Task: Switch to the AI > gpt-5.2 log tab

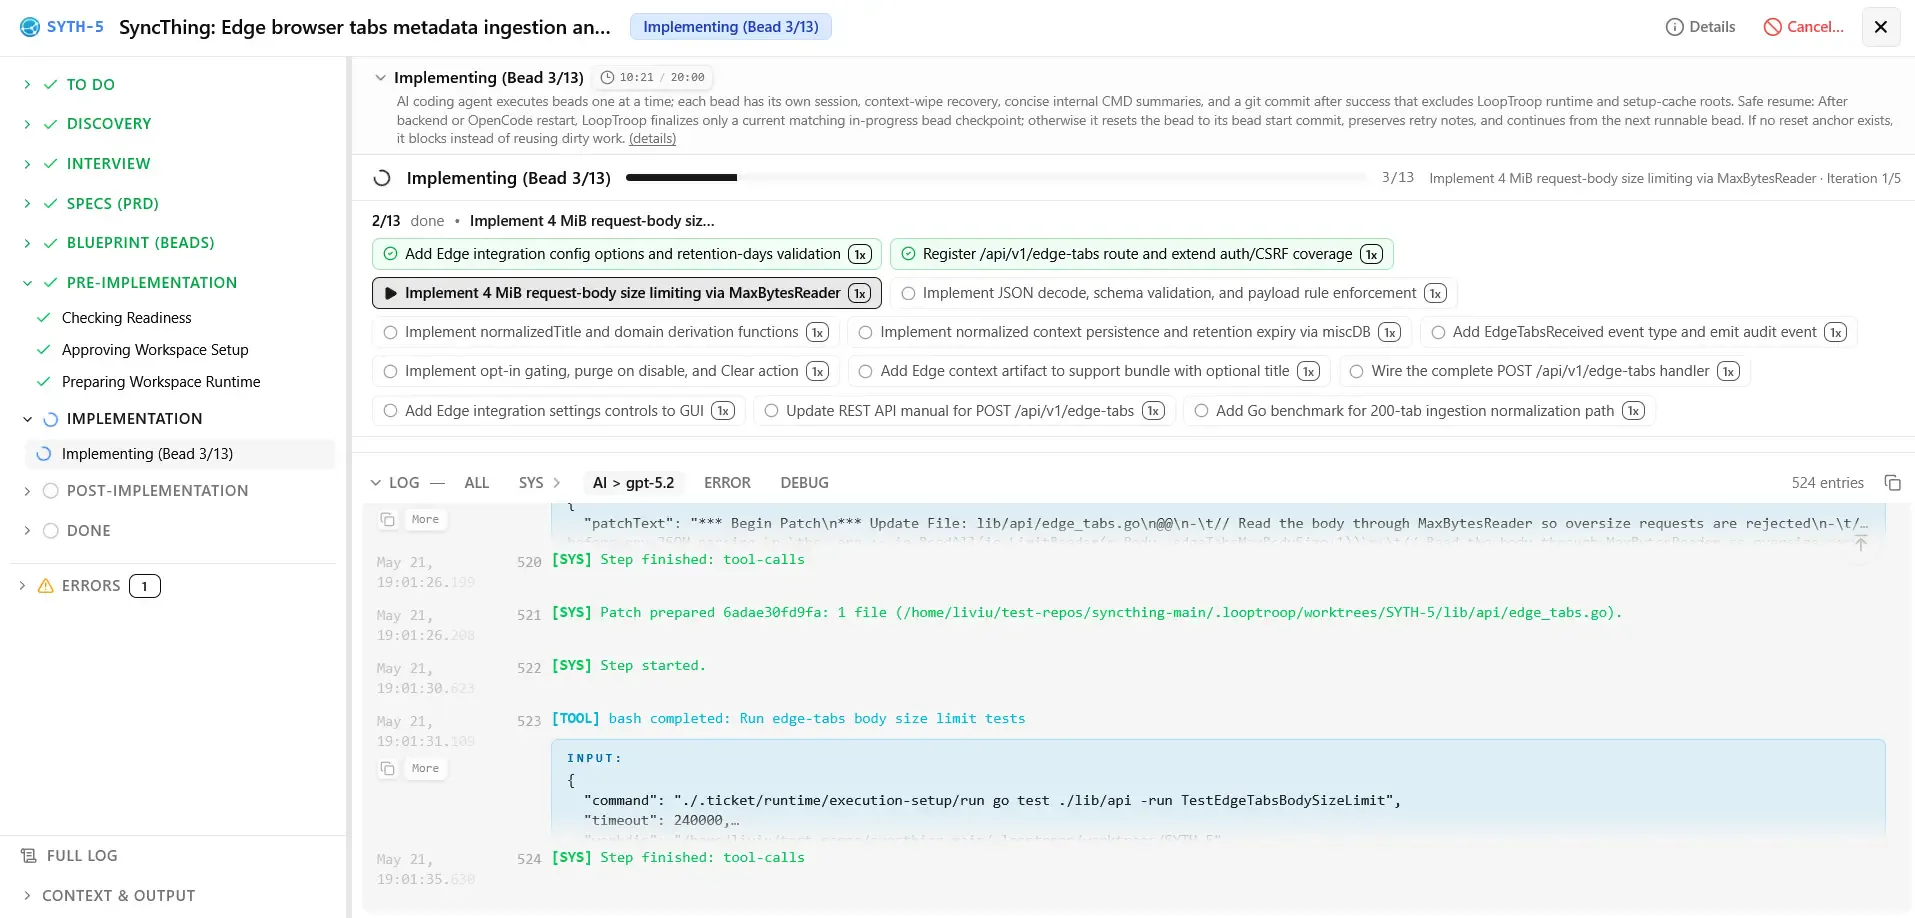Action: tap(633, 483)
